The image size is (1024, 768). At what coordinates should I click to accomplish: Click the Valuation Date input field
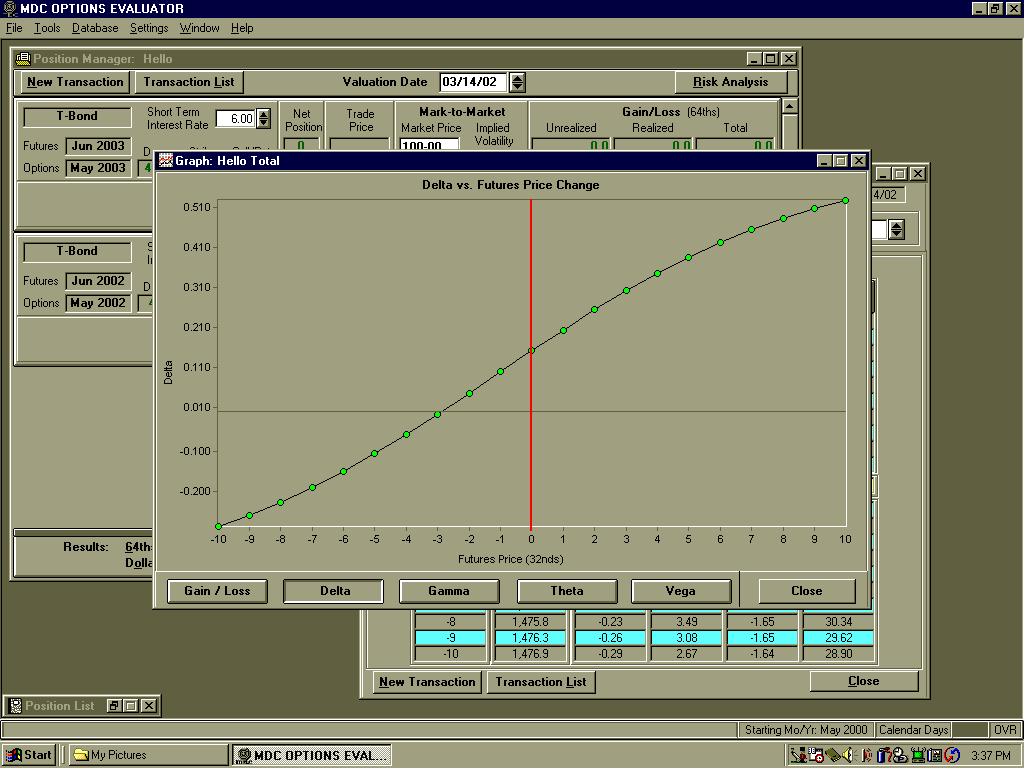[x=473, y=82]
